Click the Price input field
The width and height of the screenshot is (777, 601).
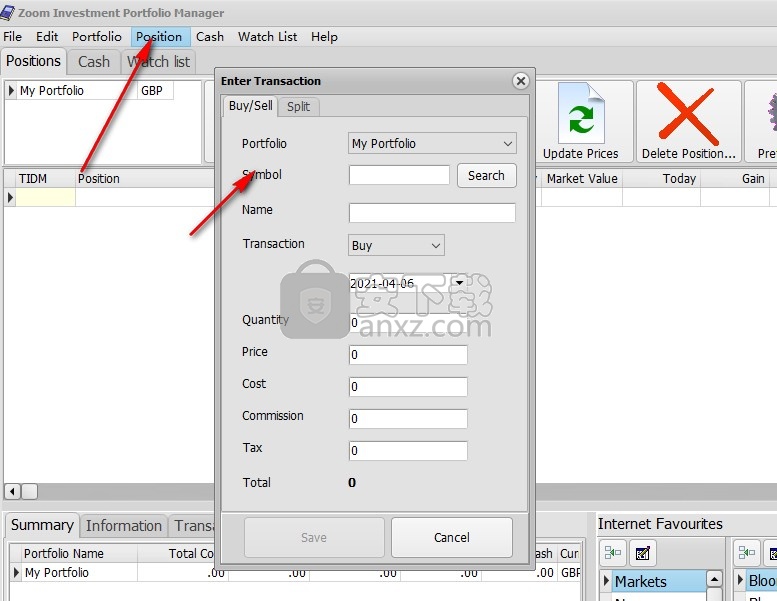tap(408, 355)
